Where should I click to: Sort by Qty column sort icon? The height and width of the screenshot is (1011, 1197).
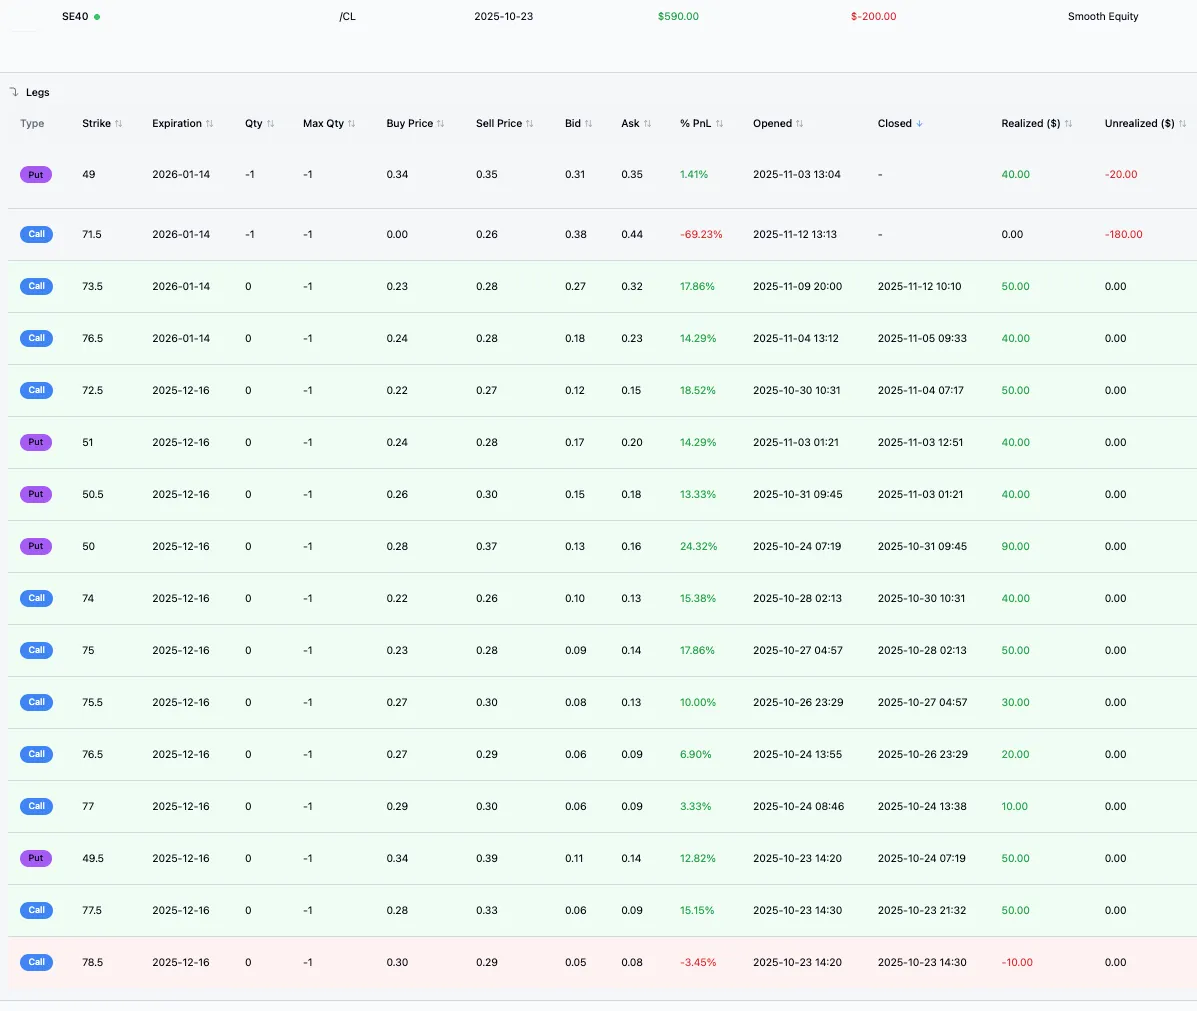pyautogui.click(x=270, y=124)
